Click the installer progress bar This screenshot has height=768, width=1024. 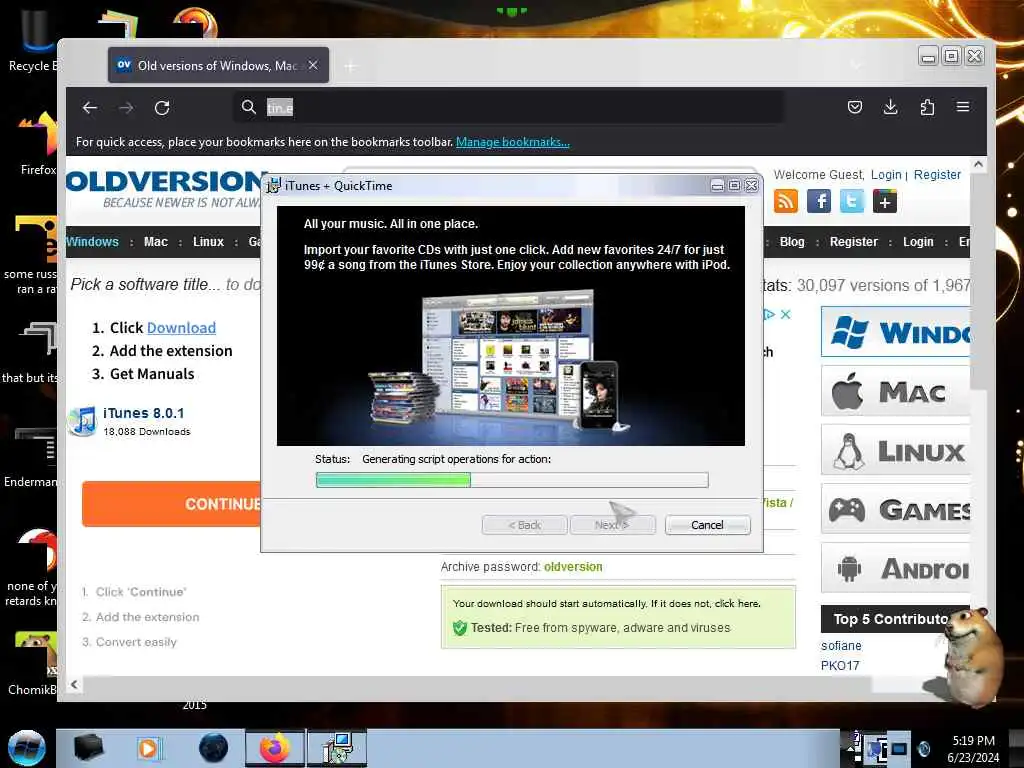point(512,480)
